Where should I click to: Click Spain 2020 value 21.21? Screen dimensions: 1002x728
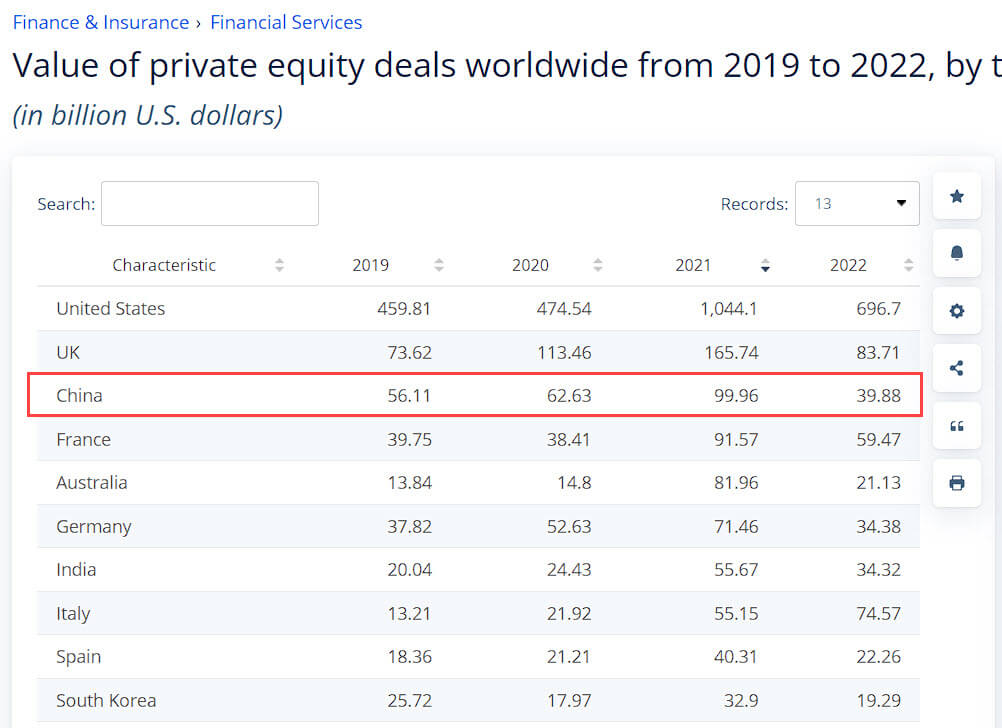[569, 657]
